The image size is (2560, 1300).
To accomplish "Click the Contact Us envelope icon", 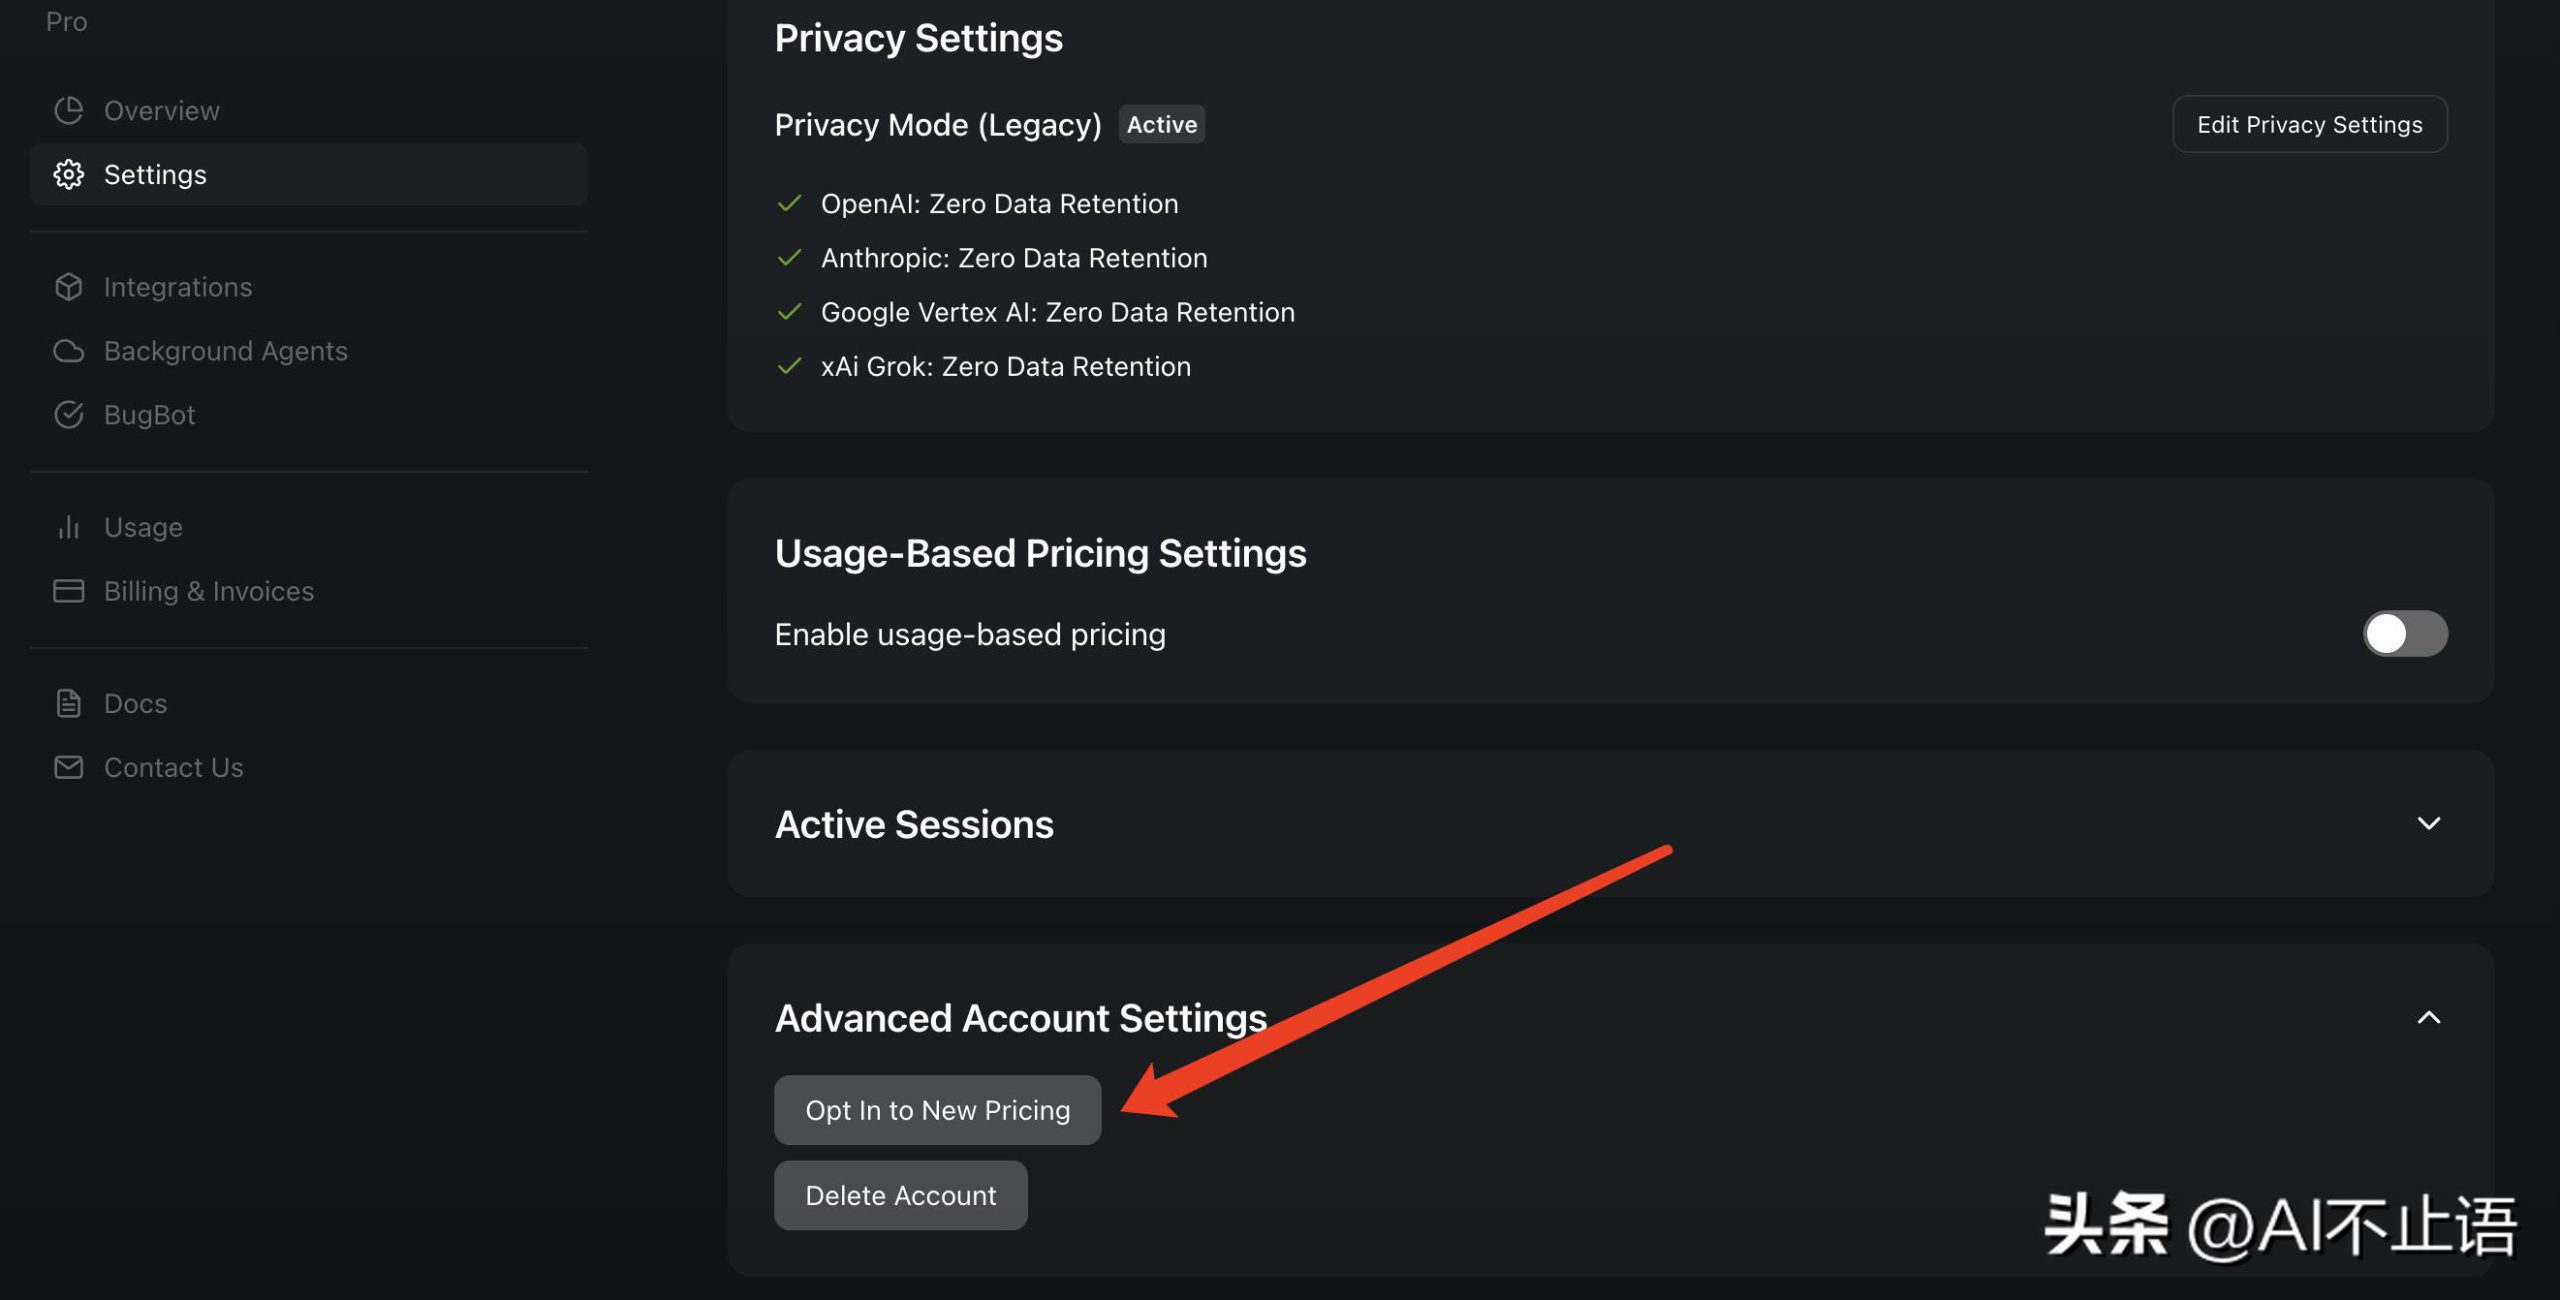I will [x=68, y=767].
